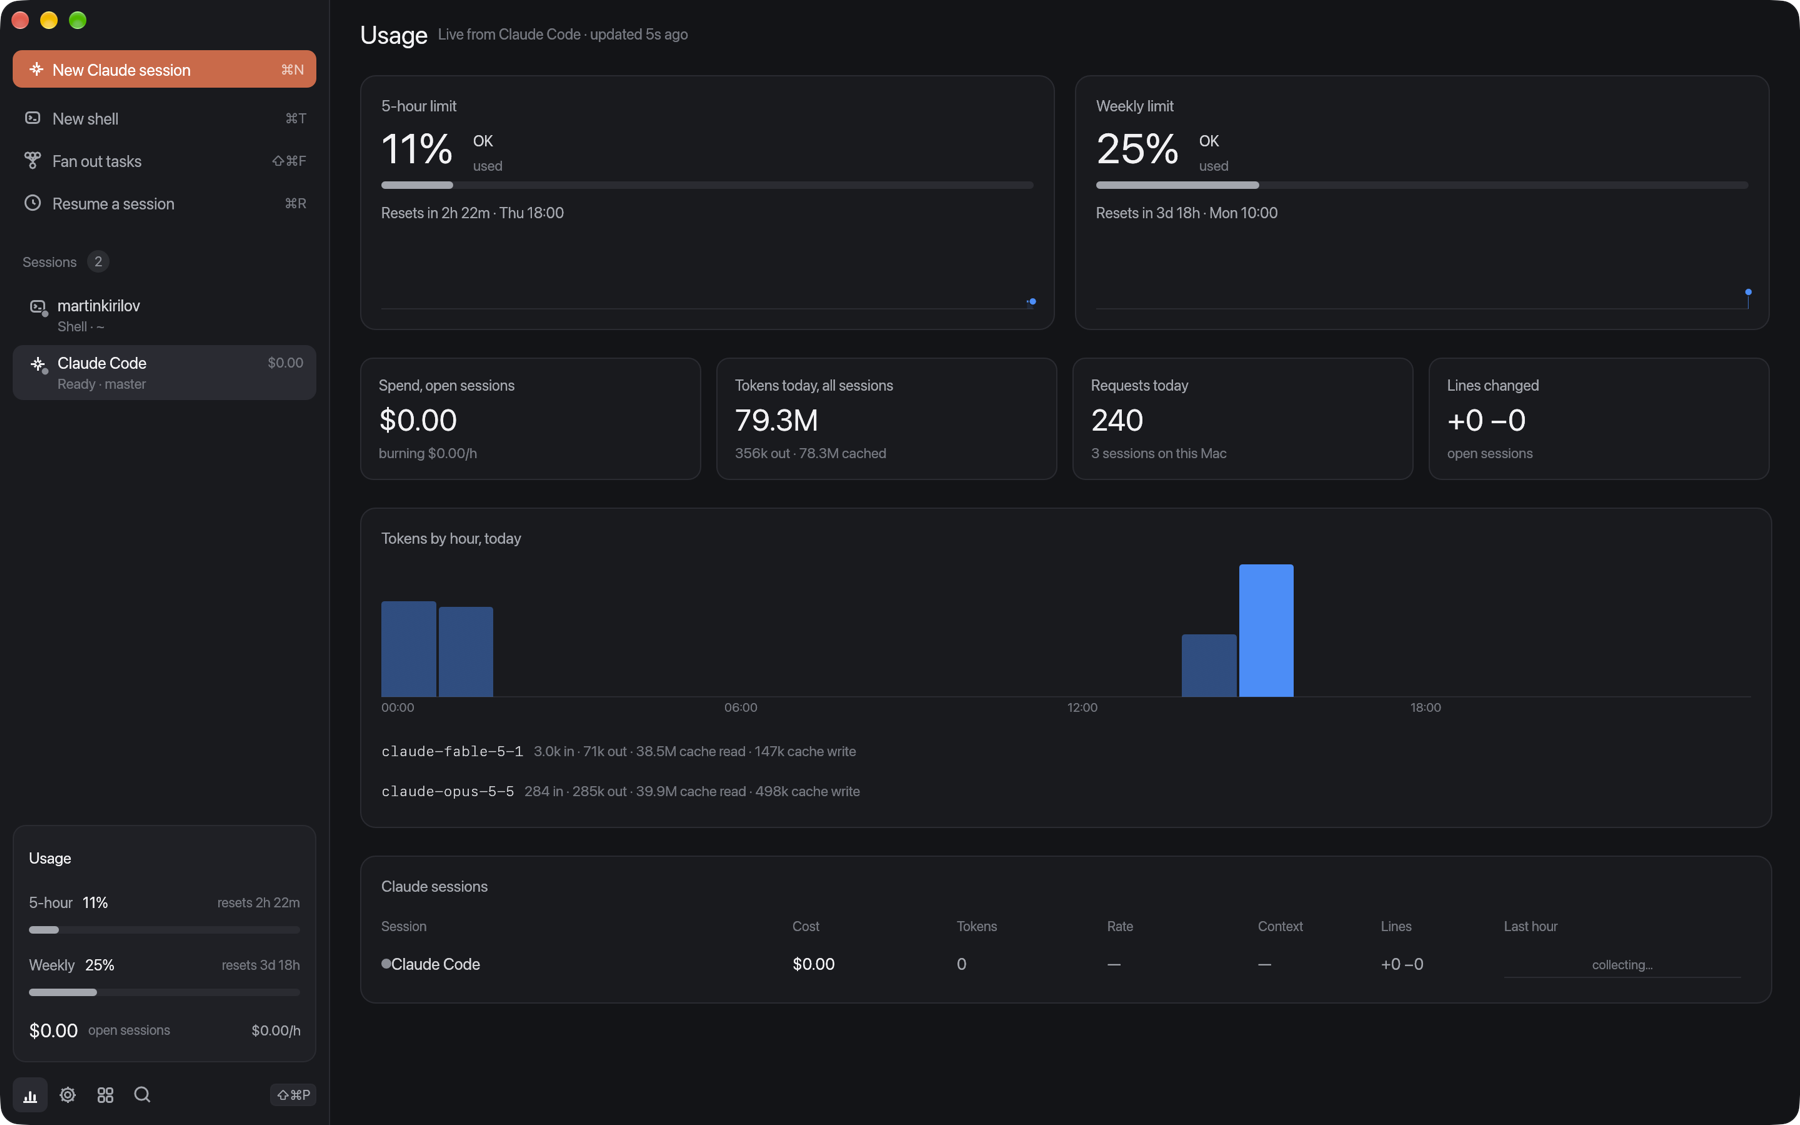This screenshot has width=1800, height=1125.
Task: Click the status dot beside Claude Code row
Action: (x=386, y=964)
